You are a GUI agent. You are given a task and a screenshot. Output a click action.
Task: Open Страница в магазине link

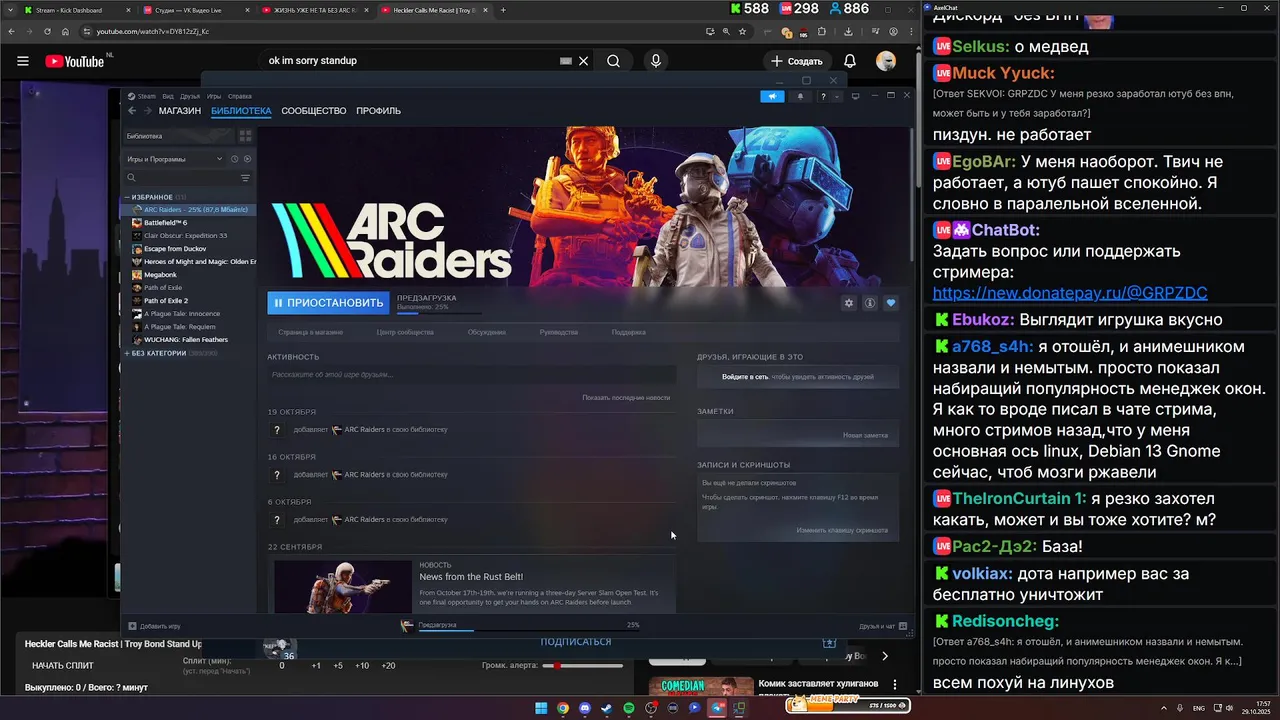[310, 332]
